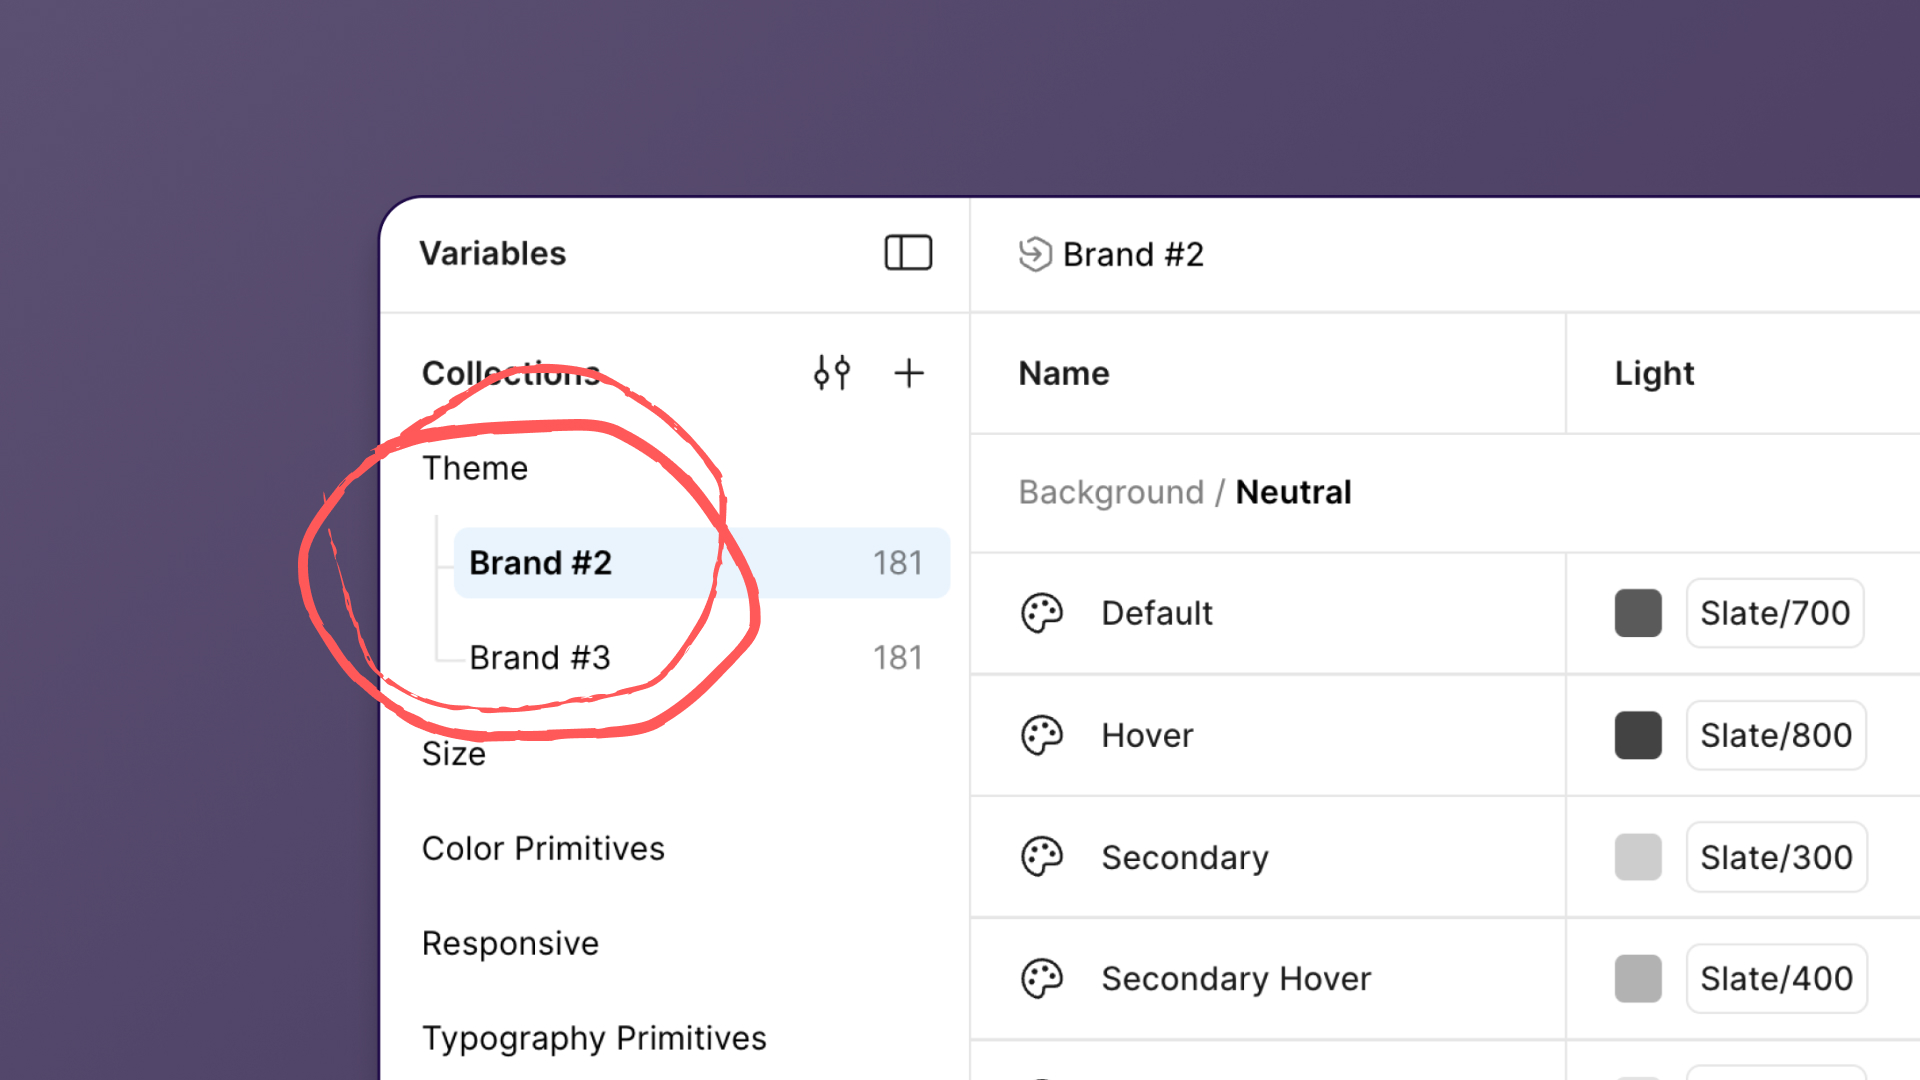Collapse the Theme collection group

pos(475,468)
